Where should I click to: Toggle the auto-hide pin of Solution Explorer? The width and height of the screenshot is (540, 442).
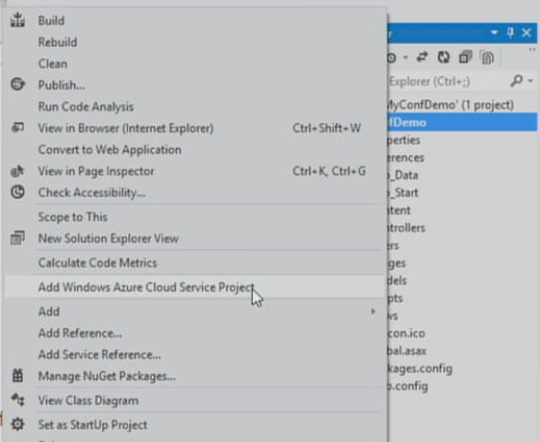pyautogui.click(x=510, y=33)
